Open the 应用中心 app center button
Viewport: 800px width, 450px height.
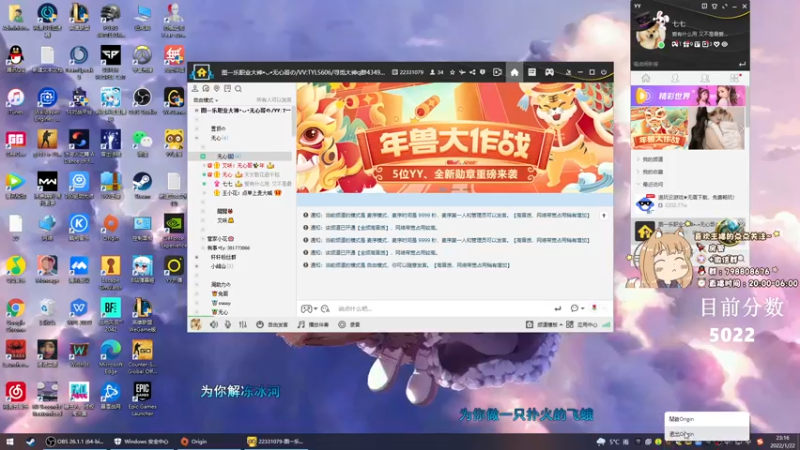tap(582, 324)
